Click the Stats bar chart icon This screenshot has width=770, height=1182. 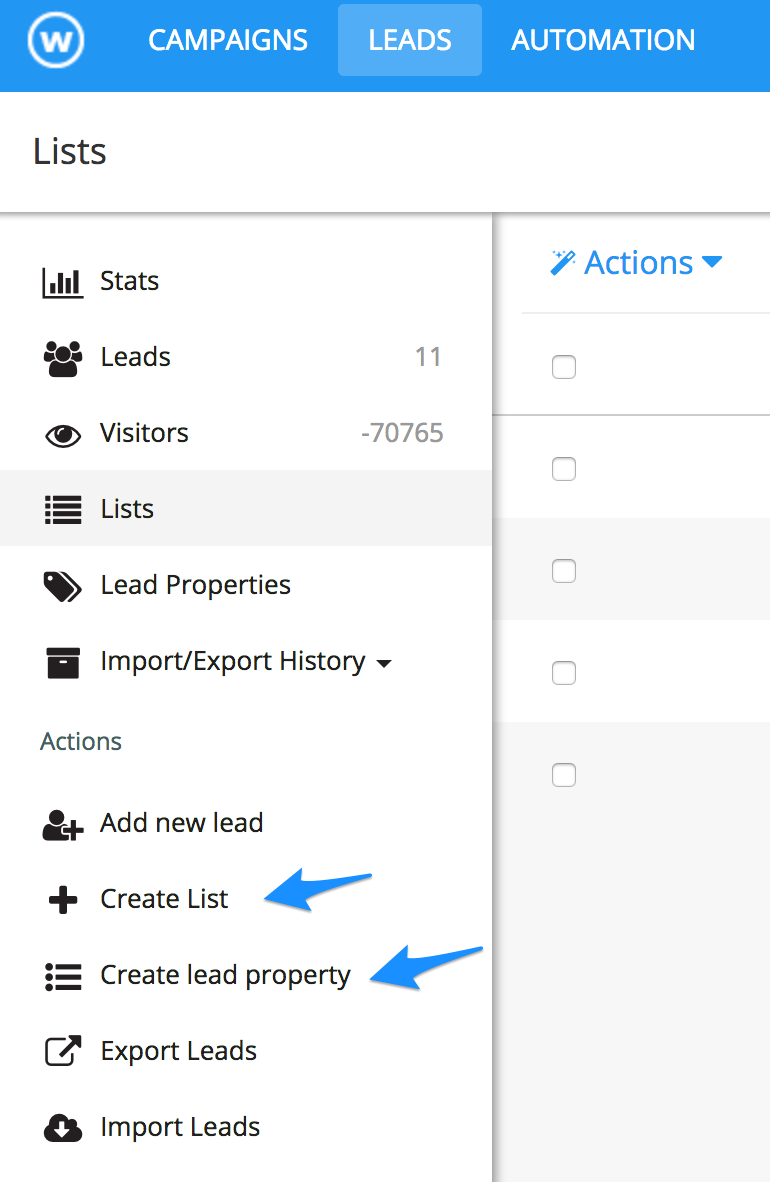62,282
